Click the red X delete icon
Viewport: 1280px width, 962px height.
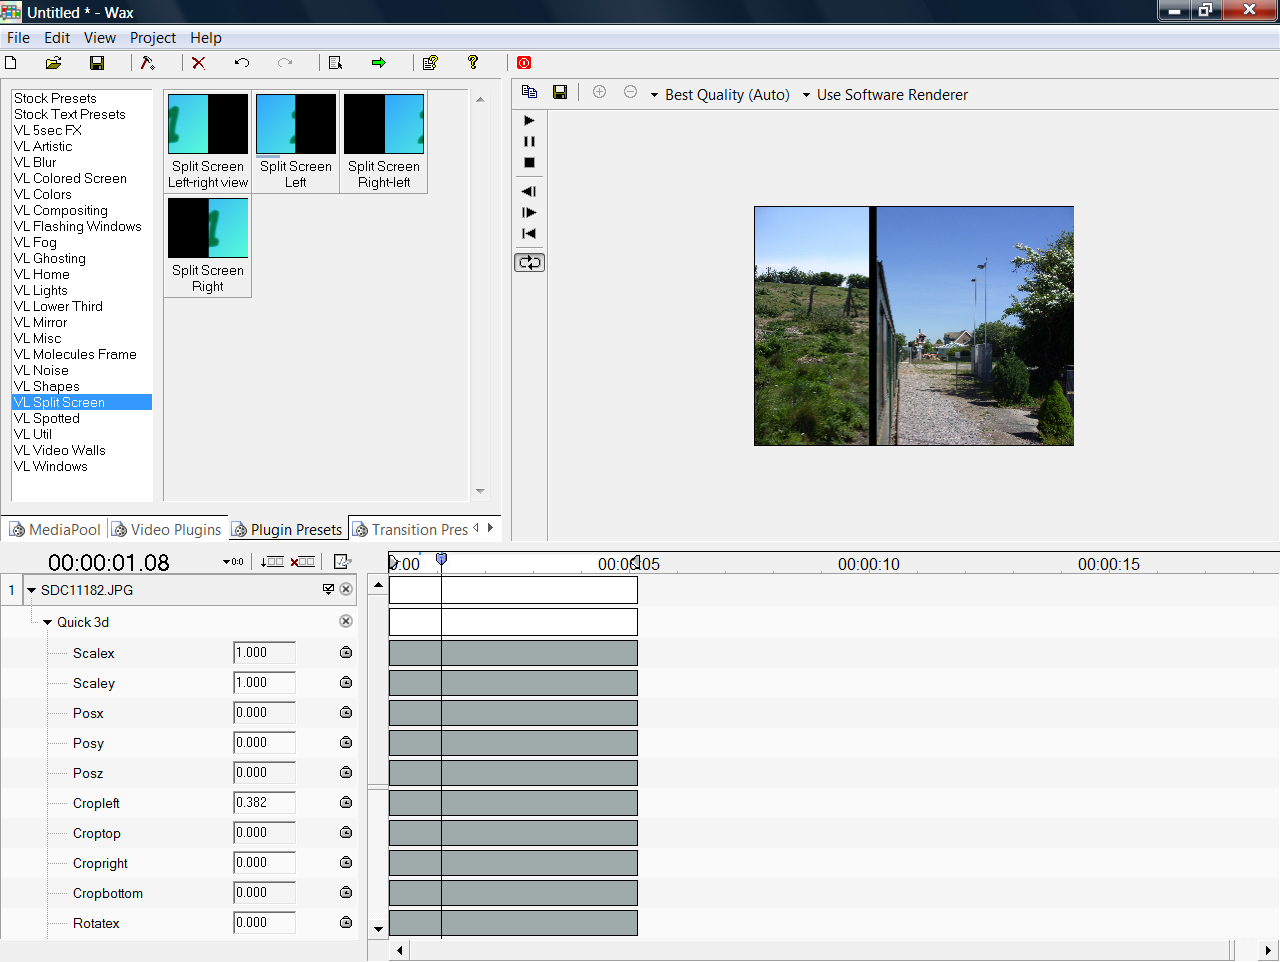[x=199, y=63]
